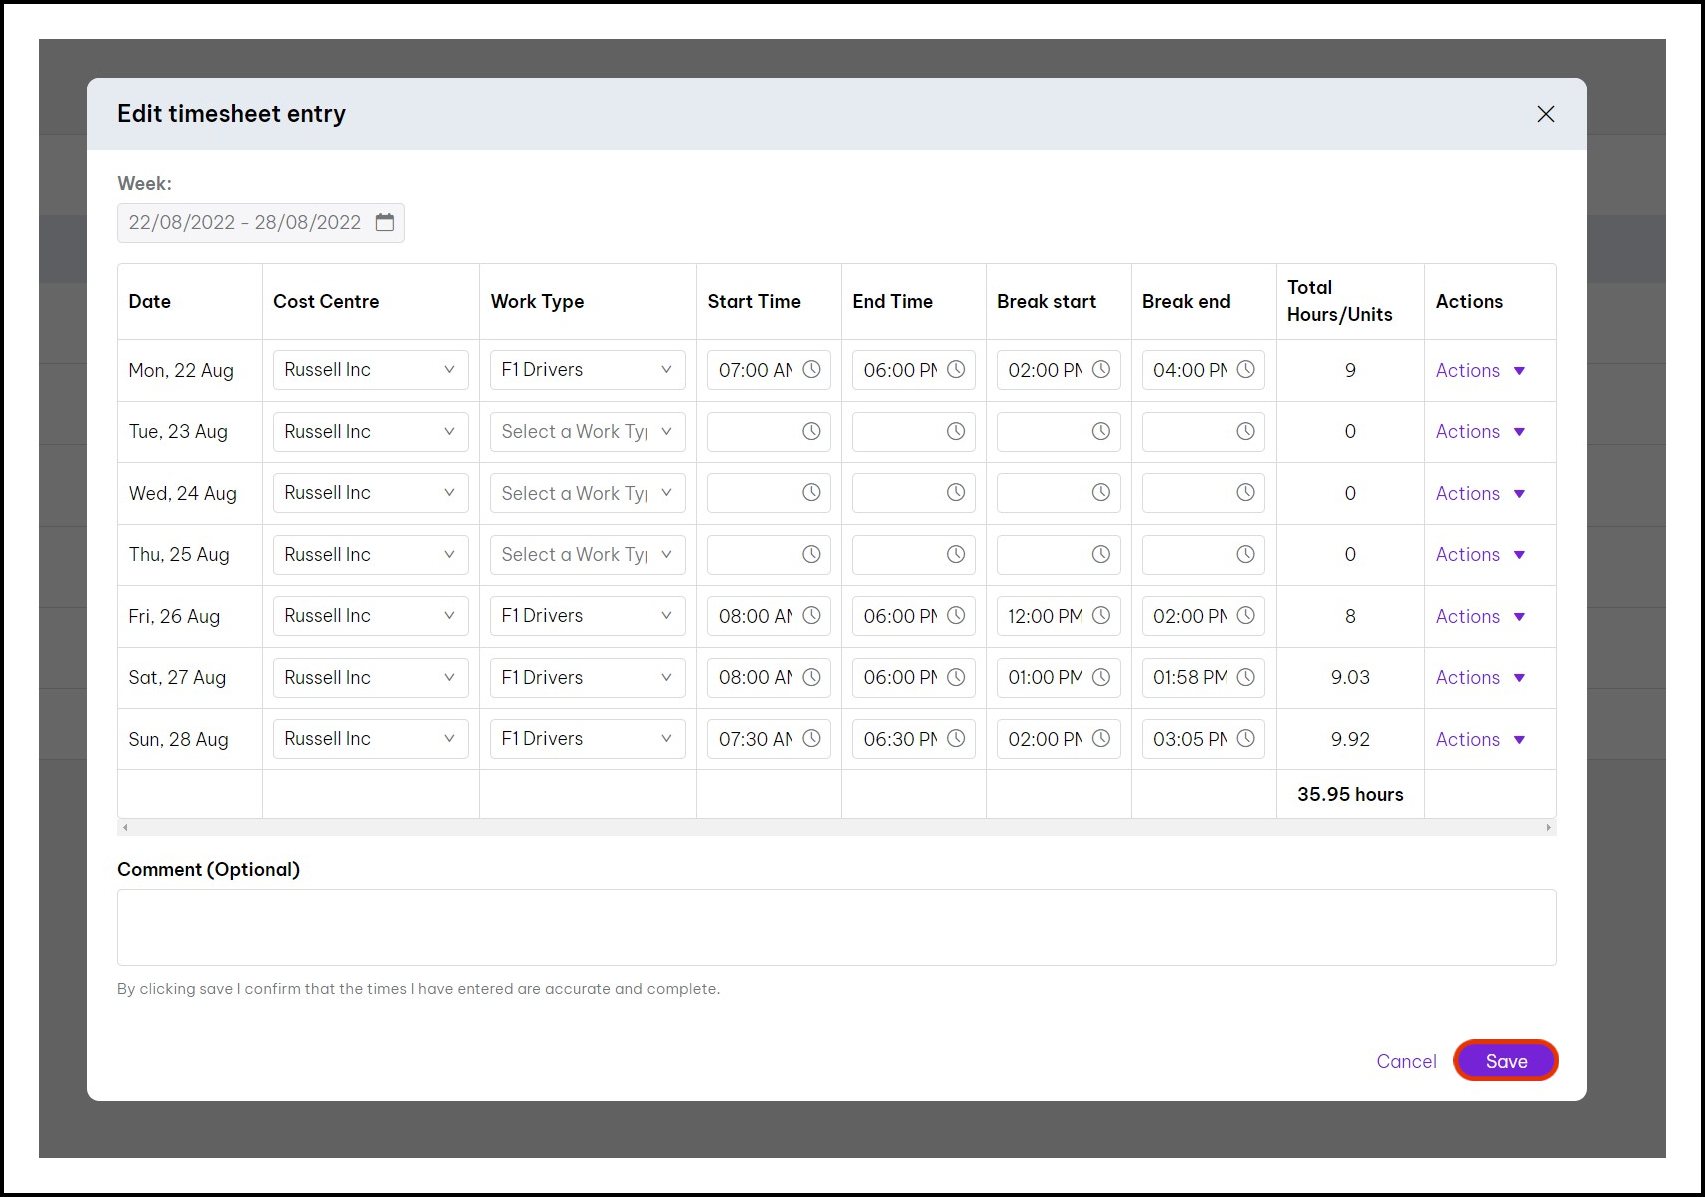Click clock icon in Tuesday End Time
The image size is (1705, 1197).
coord(956,431)
